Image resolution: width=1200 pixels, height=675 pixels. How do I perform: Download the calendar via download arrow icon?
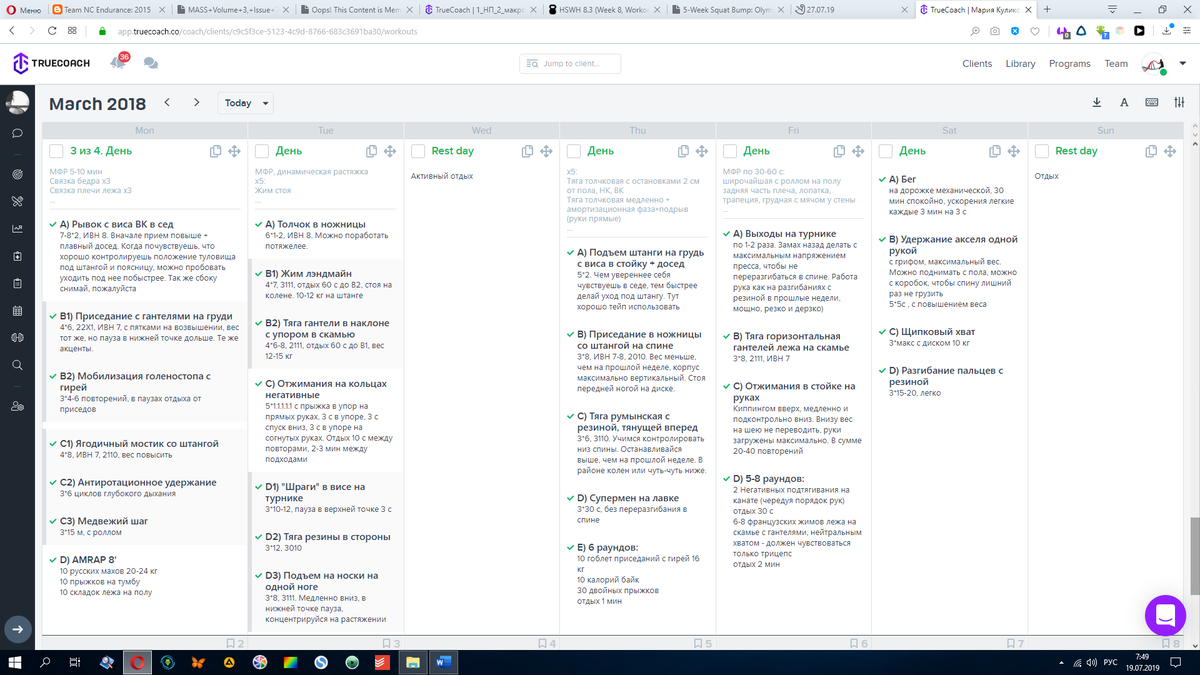tap(1097, 102)
